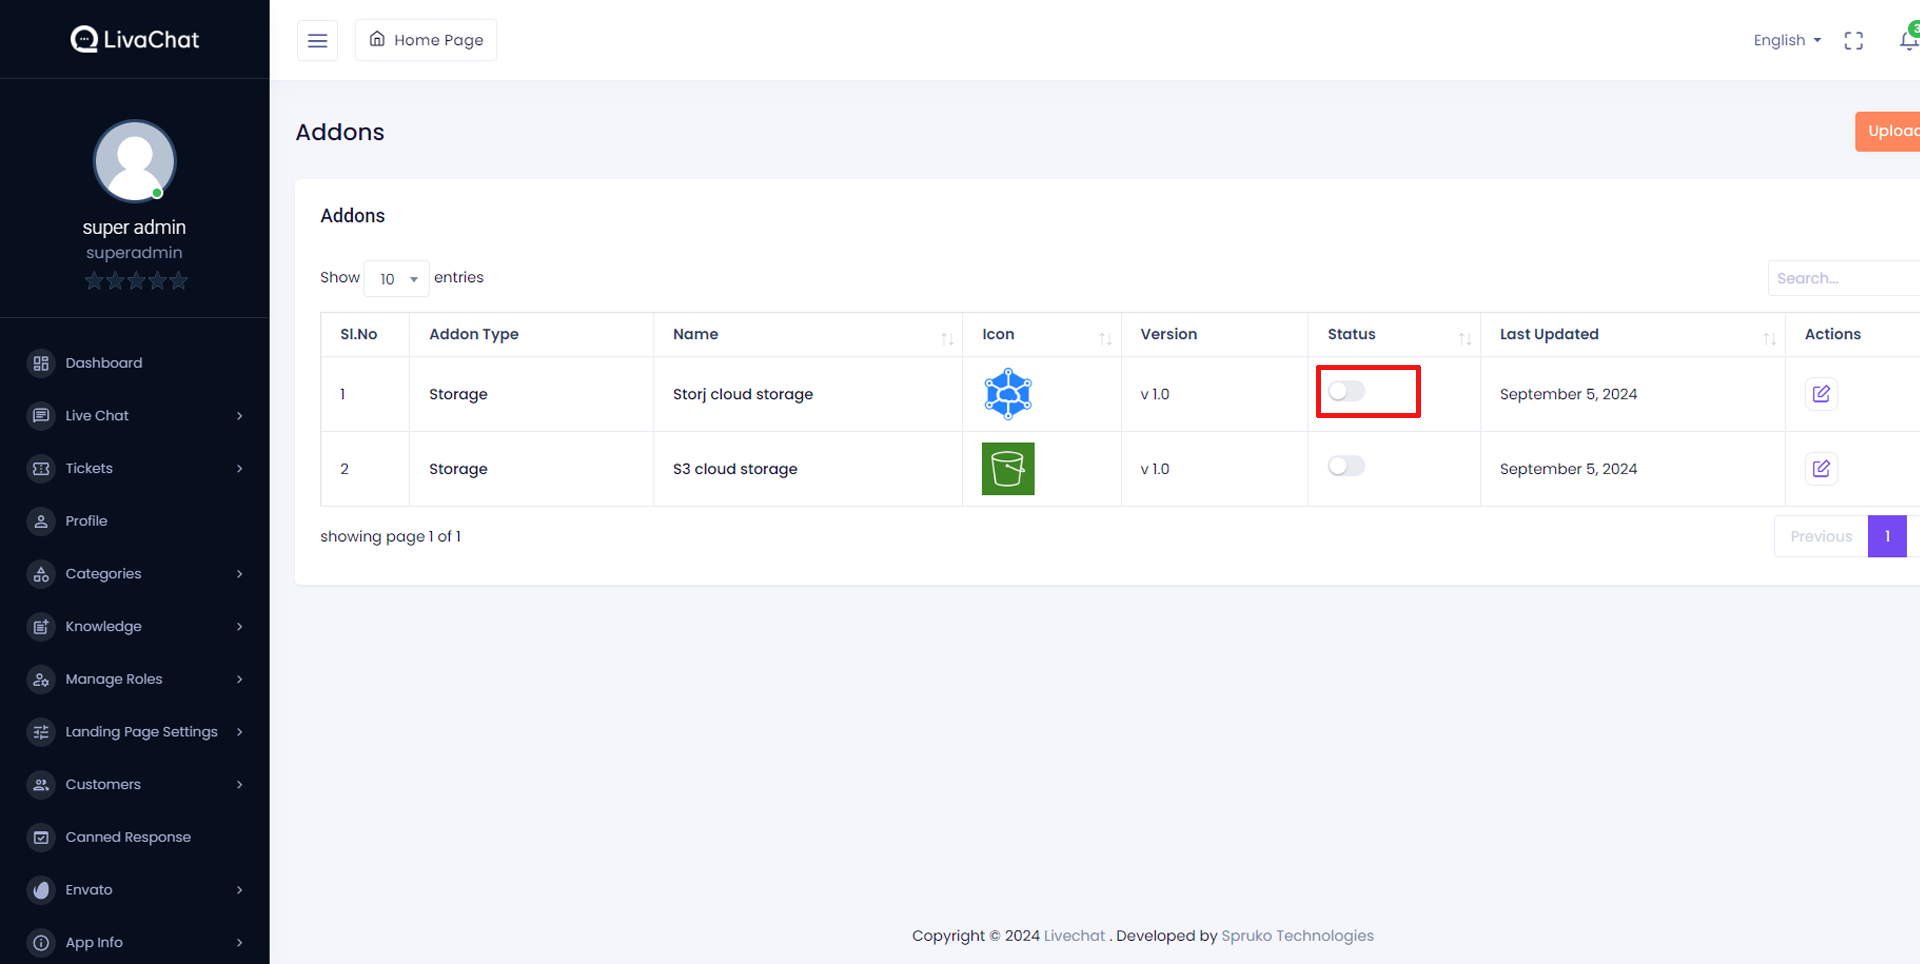Open the English language dropdown

[1786, 40]
